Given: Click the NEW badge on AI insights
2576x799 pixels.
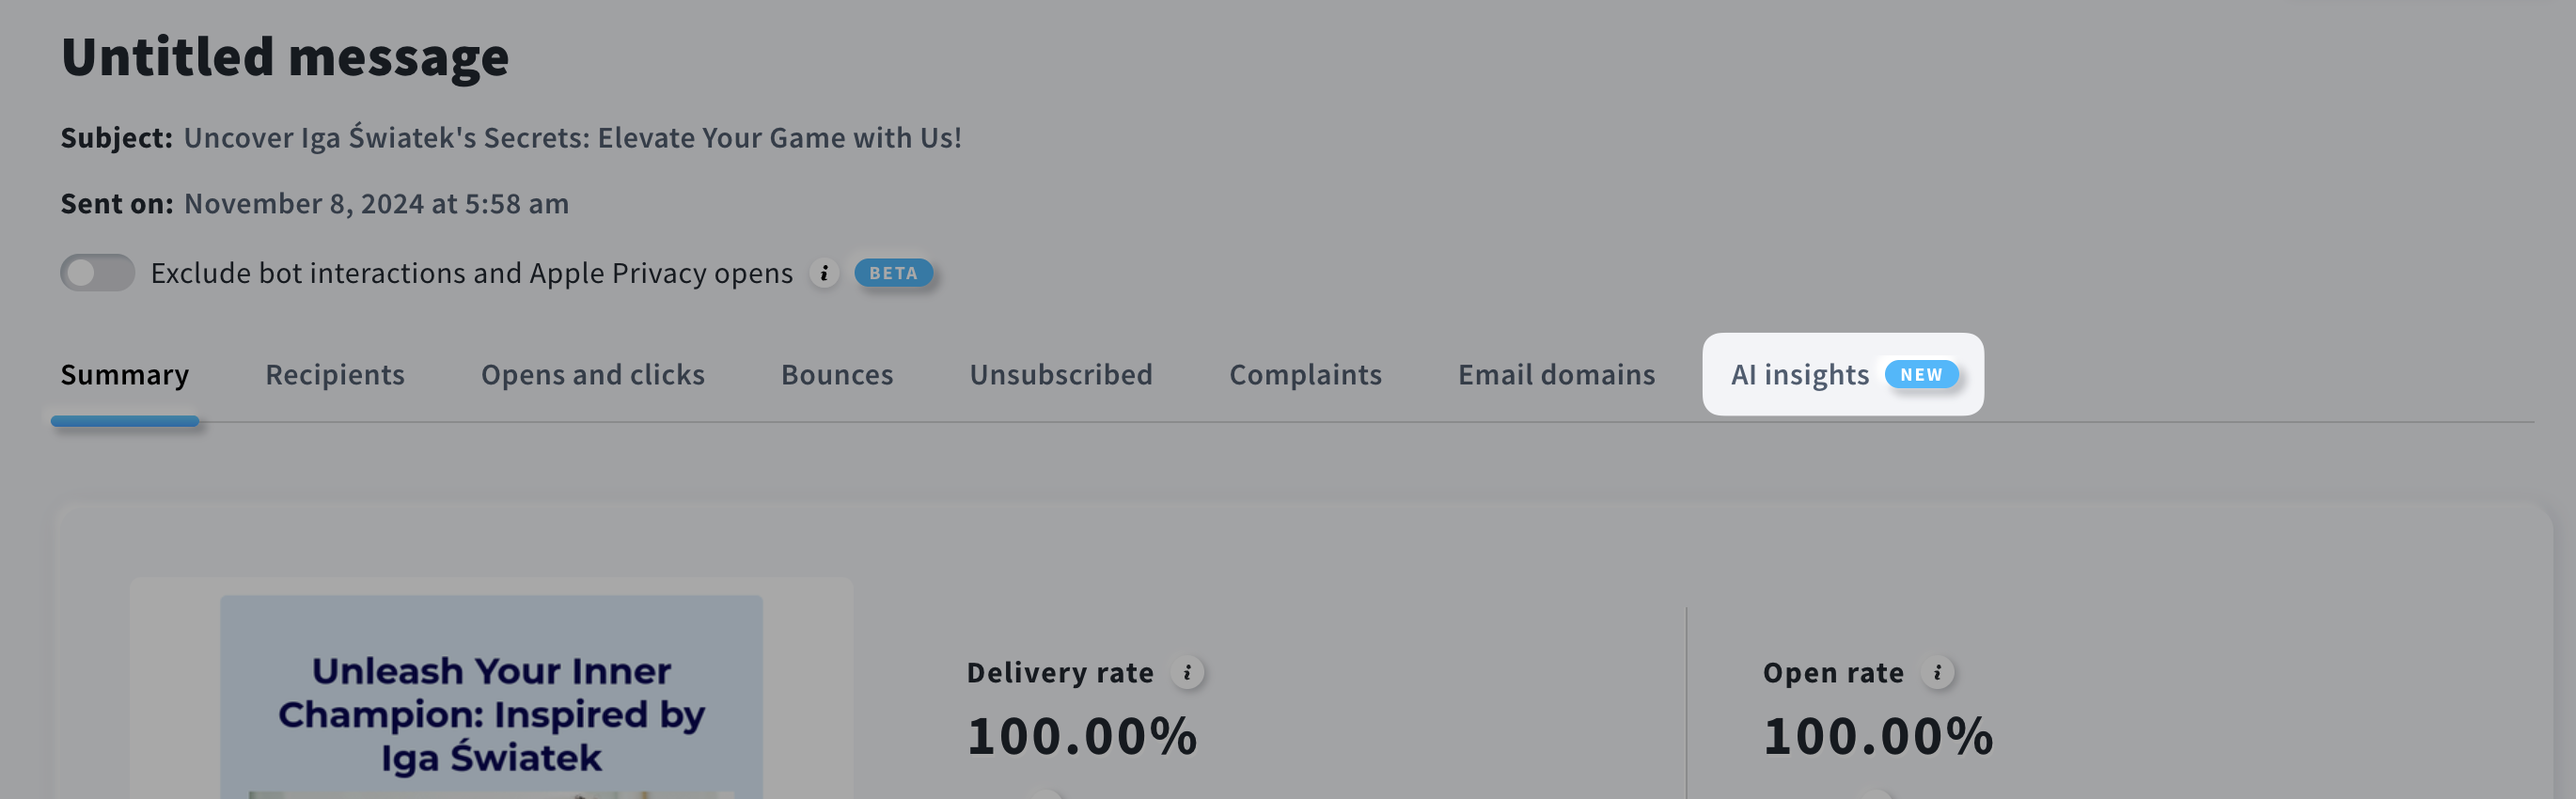Looking at the screenshot, I should pyautogui.click(x=1920, y=375).
